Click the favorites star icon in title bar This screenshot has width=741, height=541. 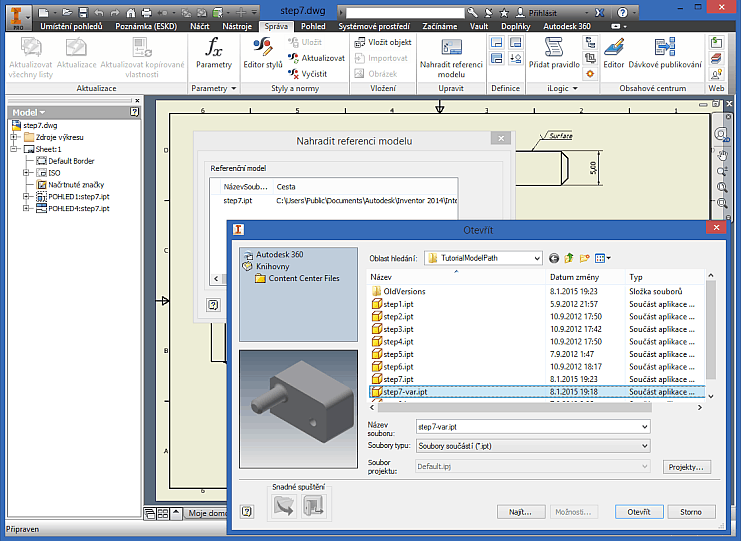[504, 13]
